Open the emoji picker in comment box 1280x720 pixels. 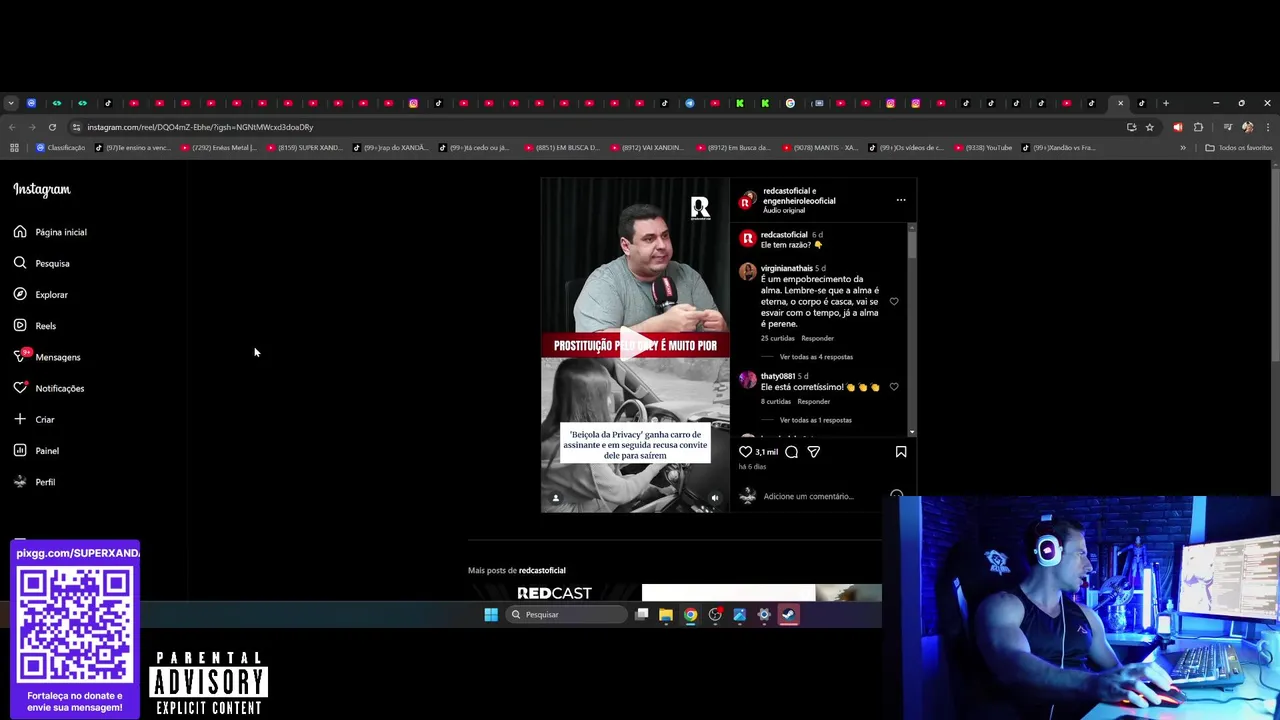click(x=896, y=496)
